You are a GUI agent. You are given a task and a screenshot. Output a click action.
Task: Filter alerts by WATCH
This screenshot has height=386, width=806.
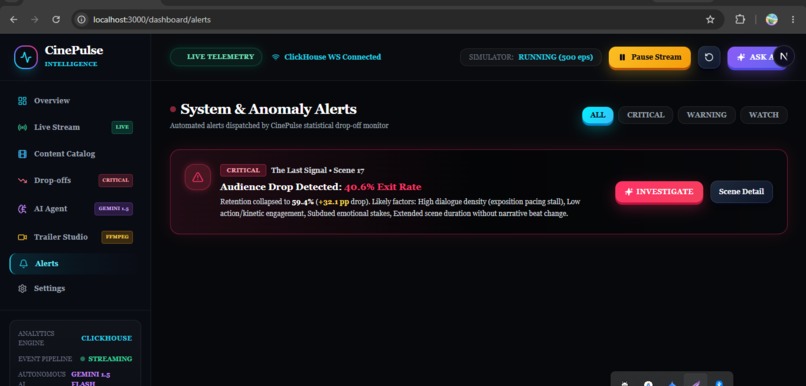tap(763, 115)
